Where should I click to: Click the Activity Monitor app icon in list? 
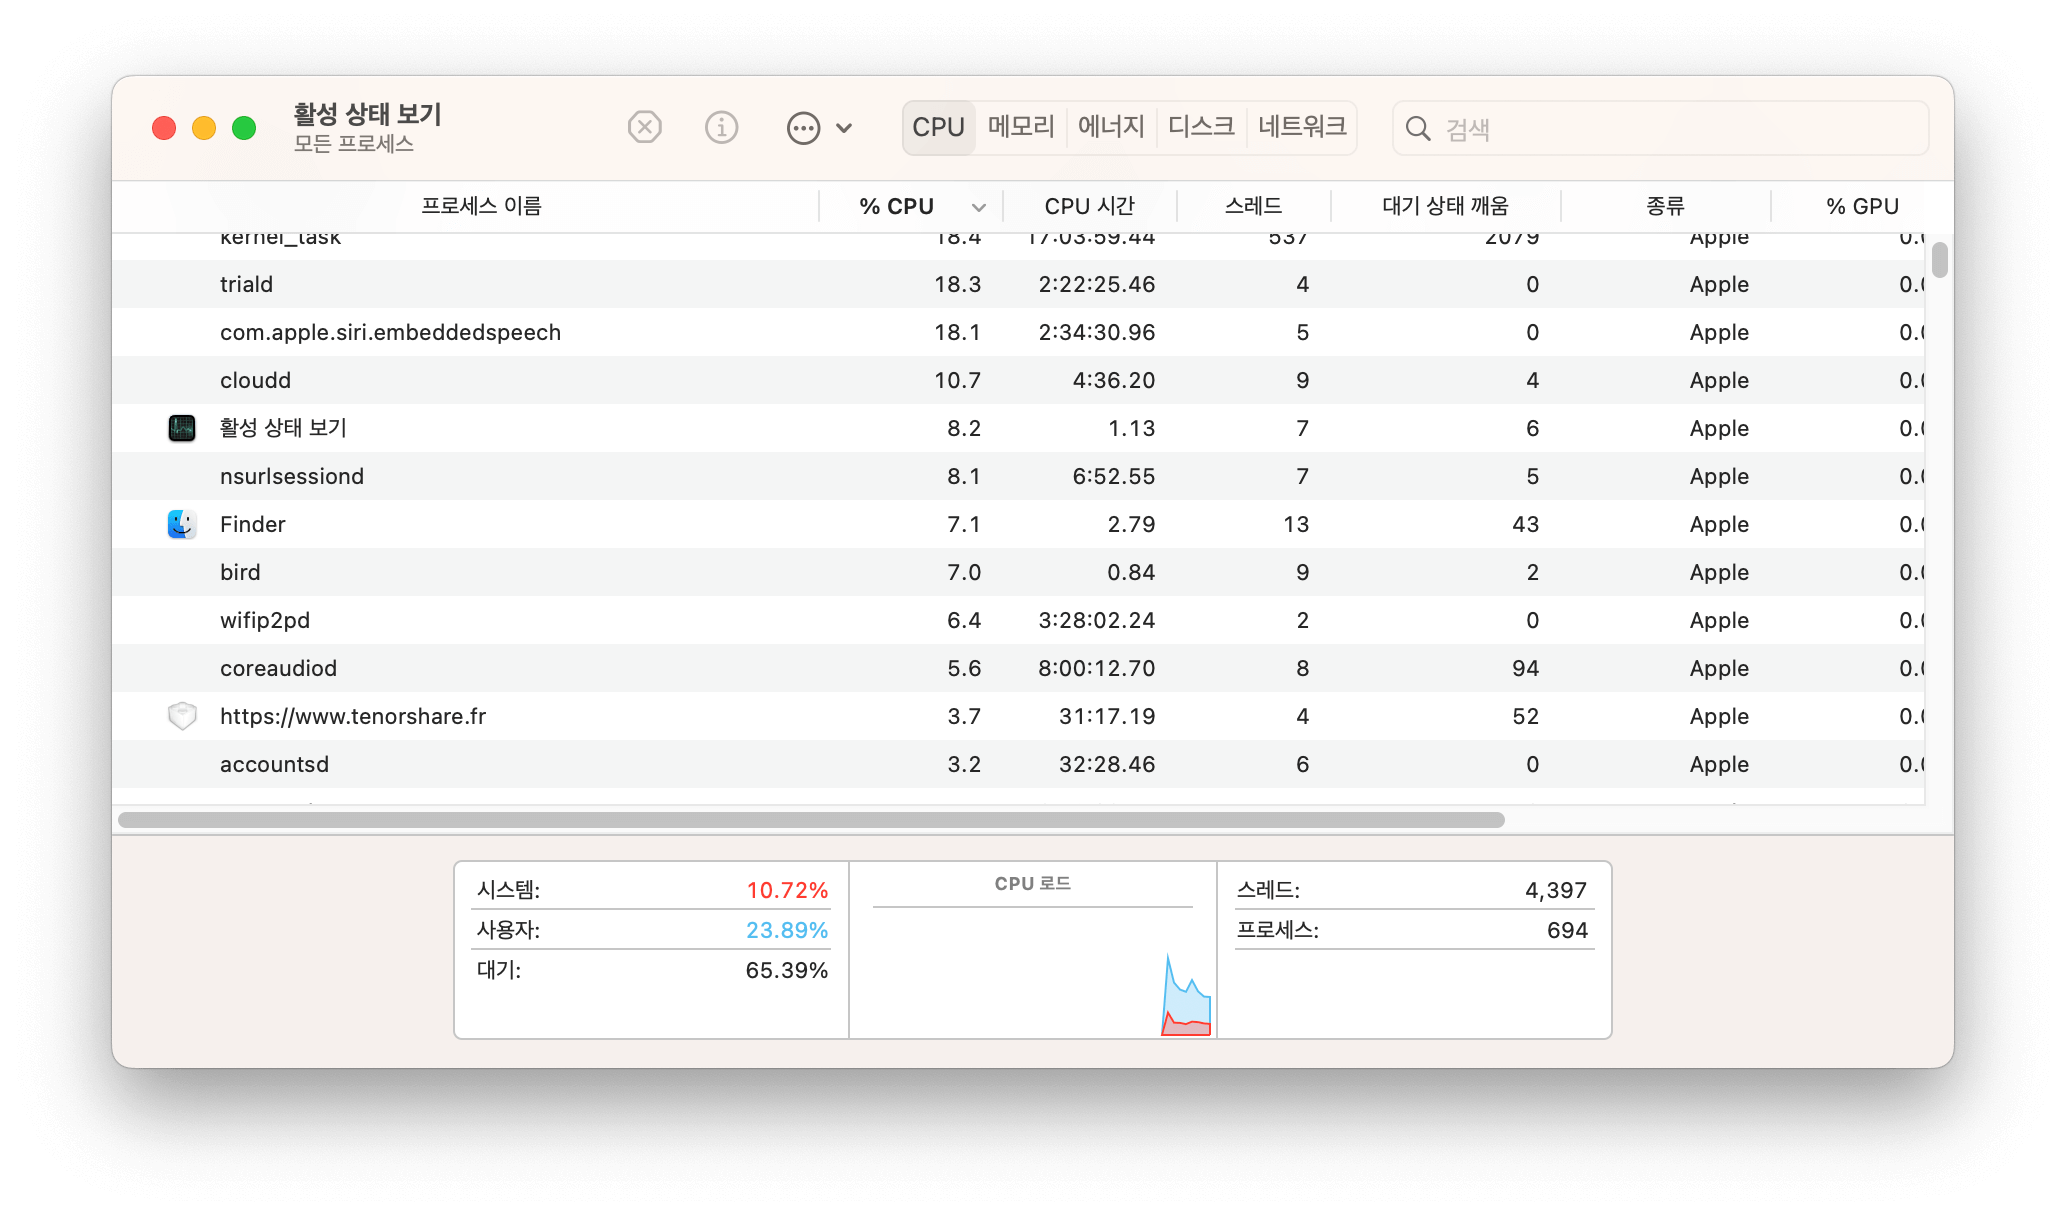(182, 428)
